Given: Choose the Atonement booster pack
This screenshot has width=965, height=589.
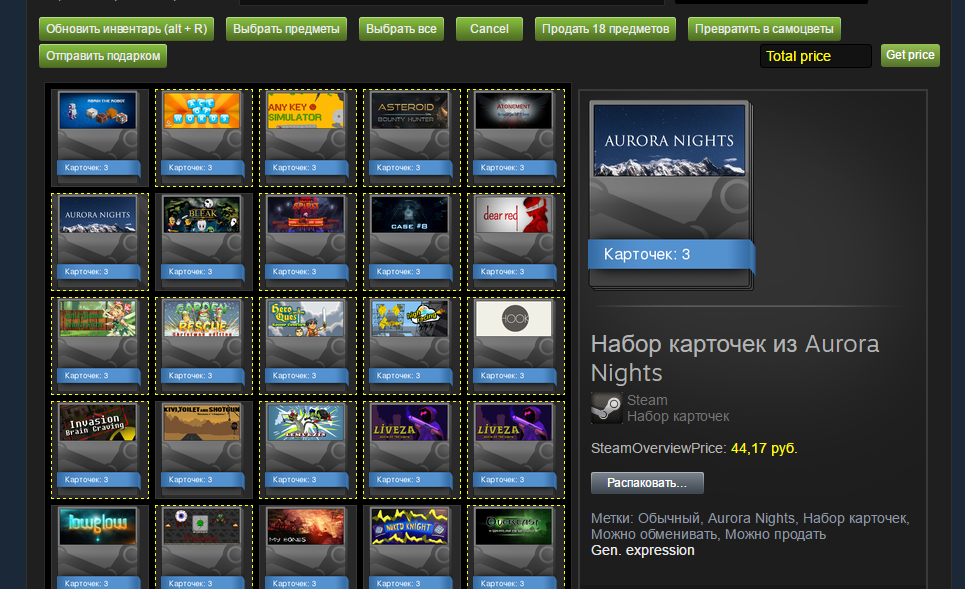Looking at the screenshot, I should point(516,138).
